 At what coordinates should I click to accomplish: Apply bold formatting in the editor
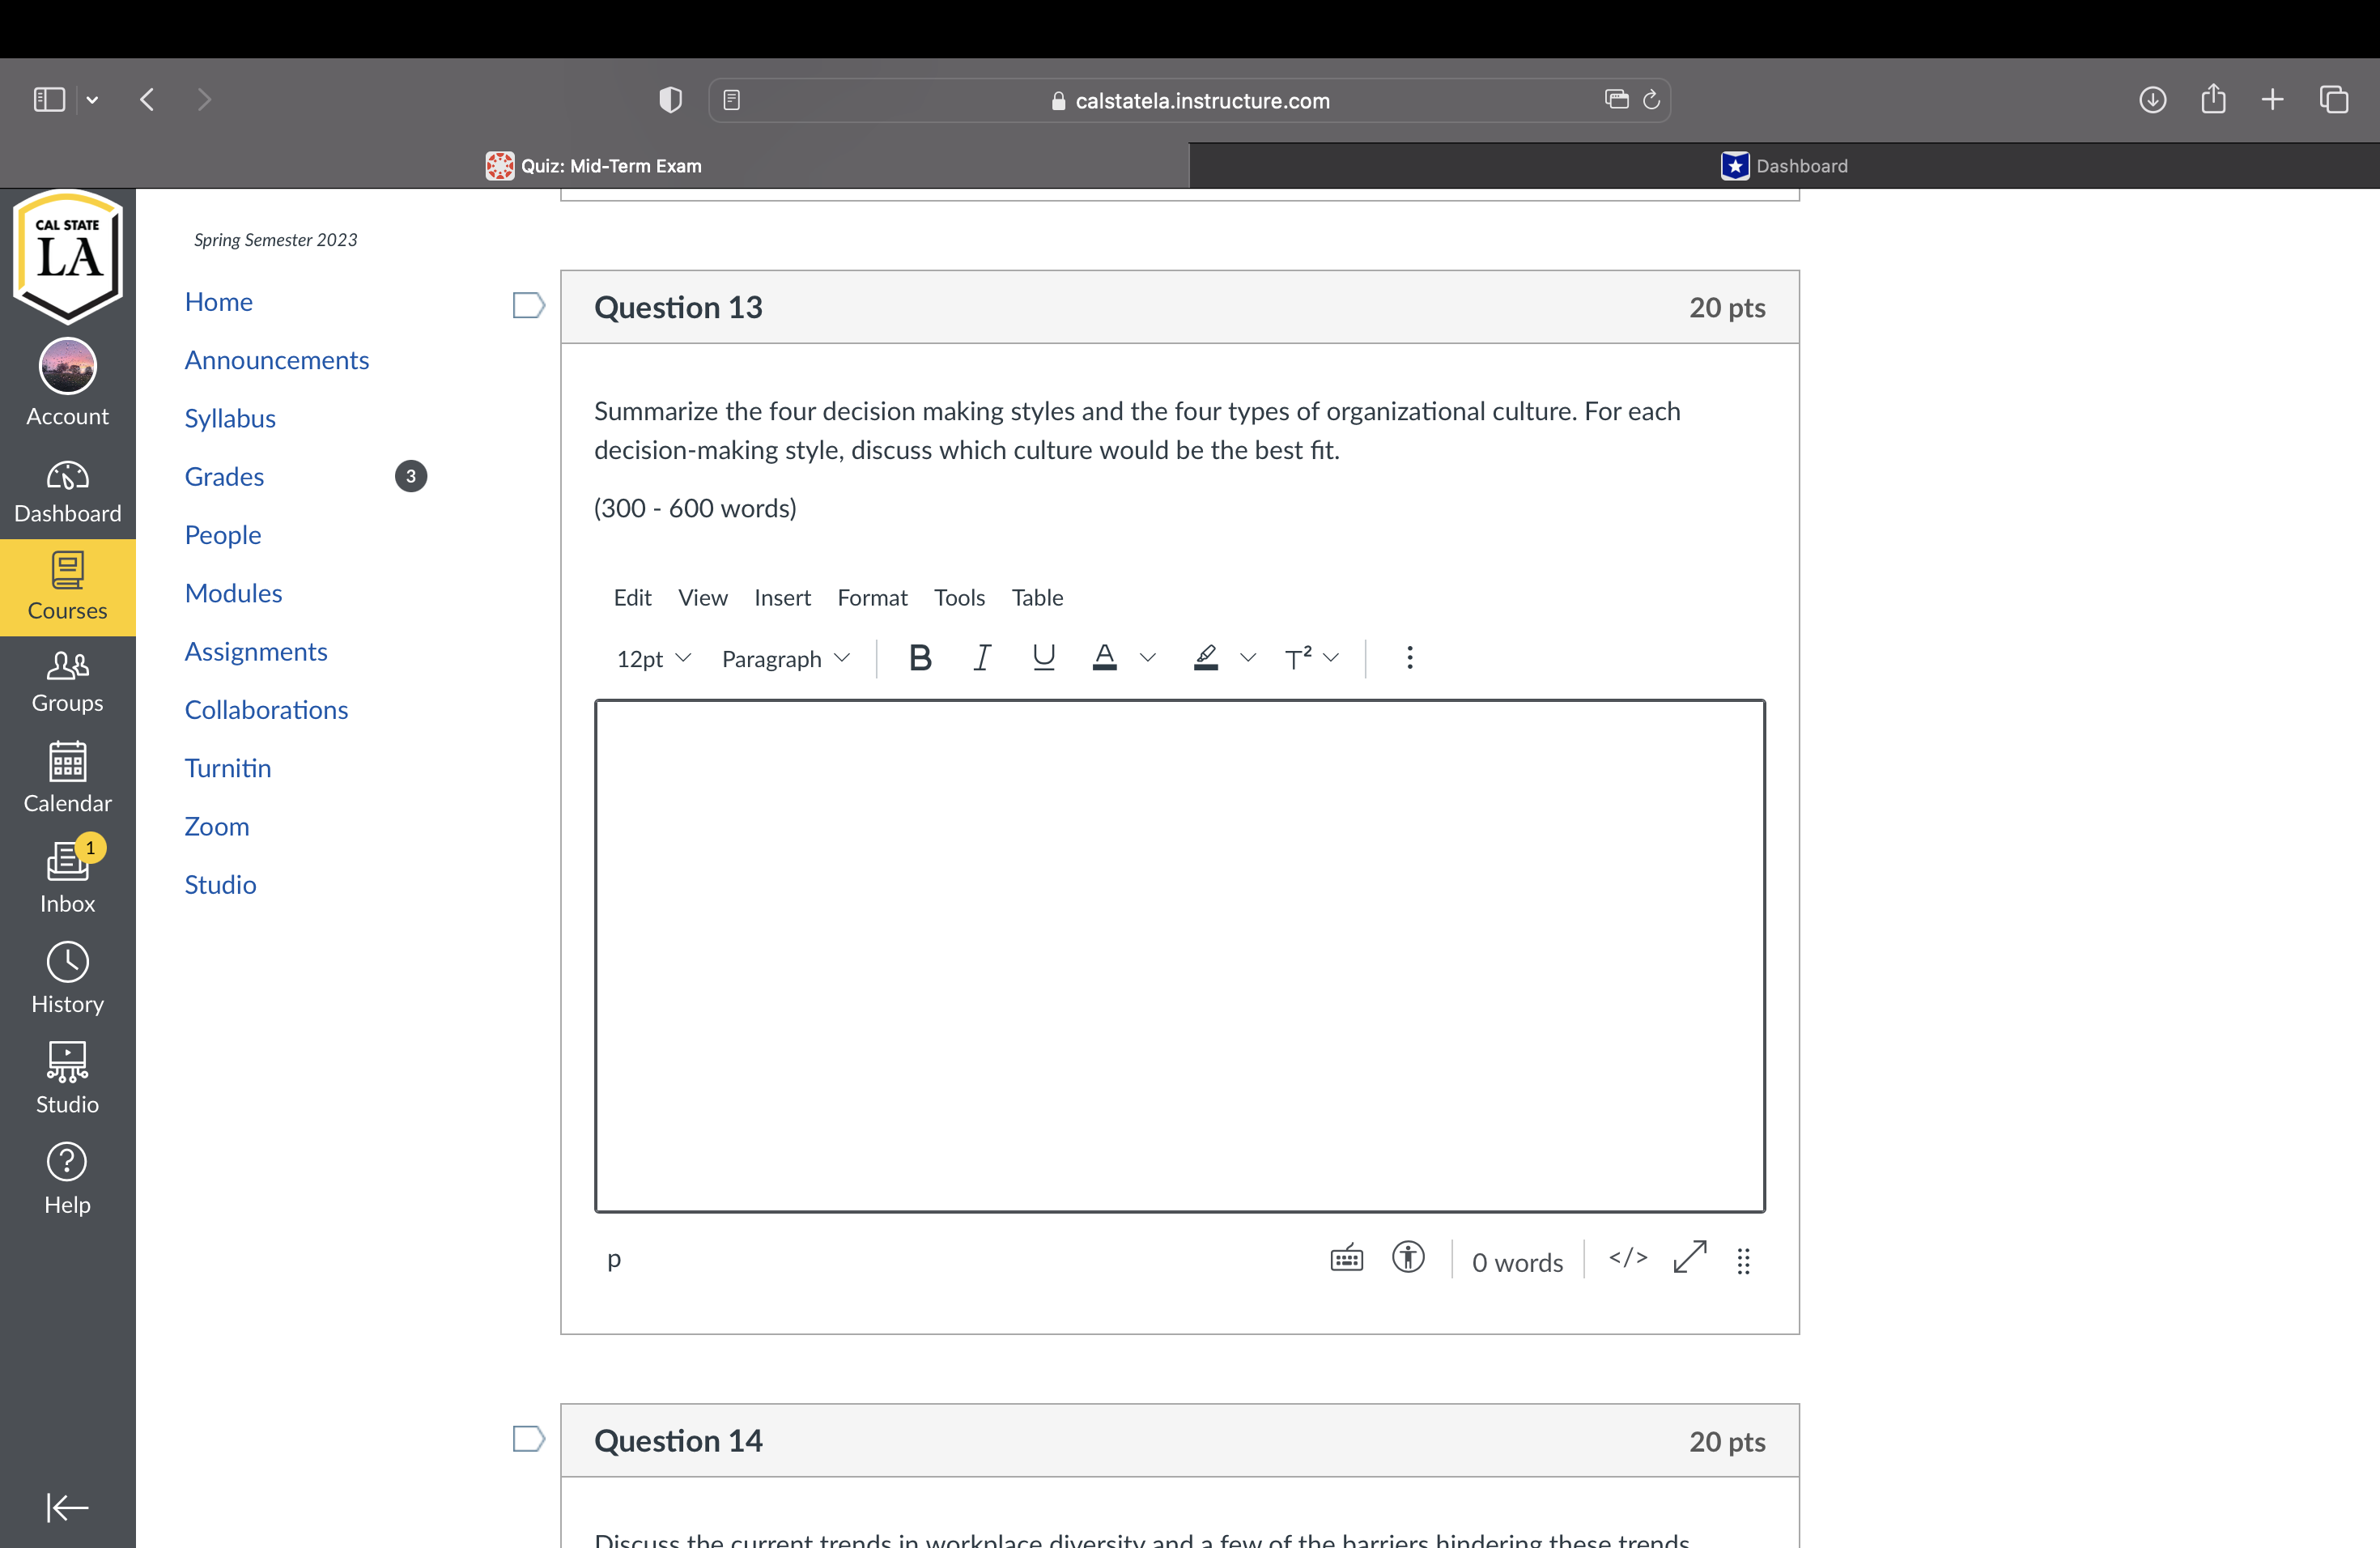tap(920, 657)
